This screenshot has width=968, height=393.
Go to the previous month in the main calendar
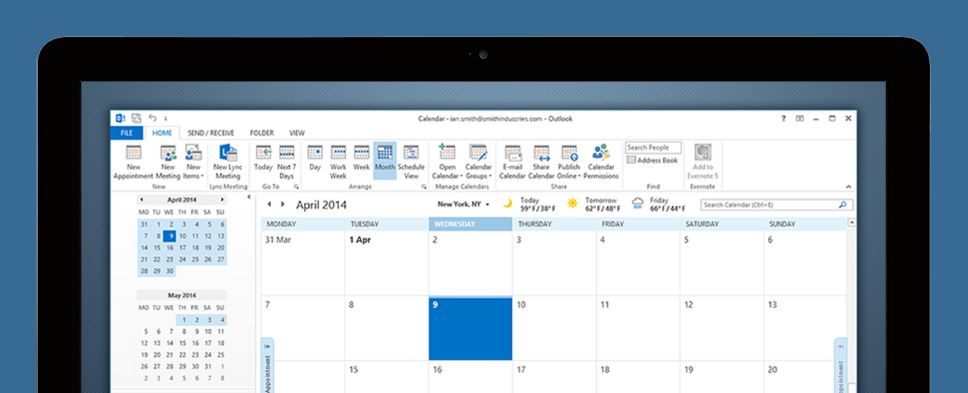tap(269, 204)
